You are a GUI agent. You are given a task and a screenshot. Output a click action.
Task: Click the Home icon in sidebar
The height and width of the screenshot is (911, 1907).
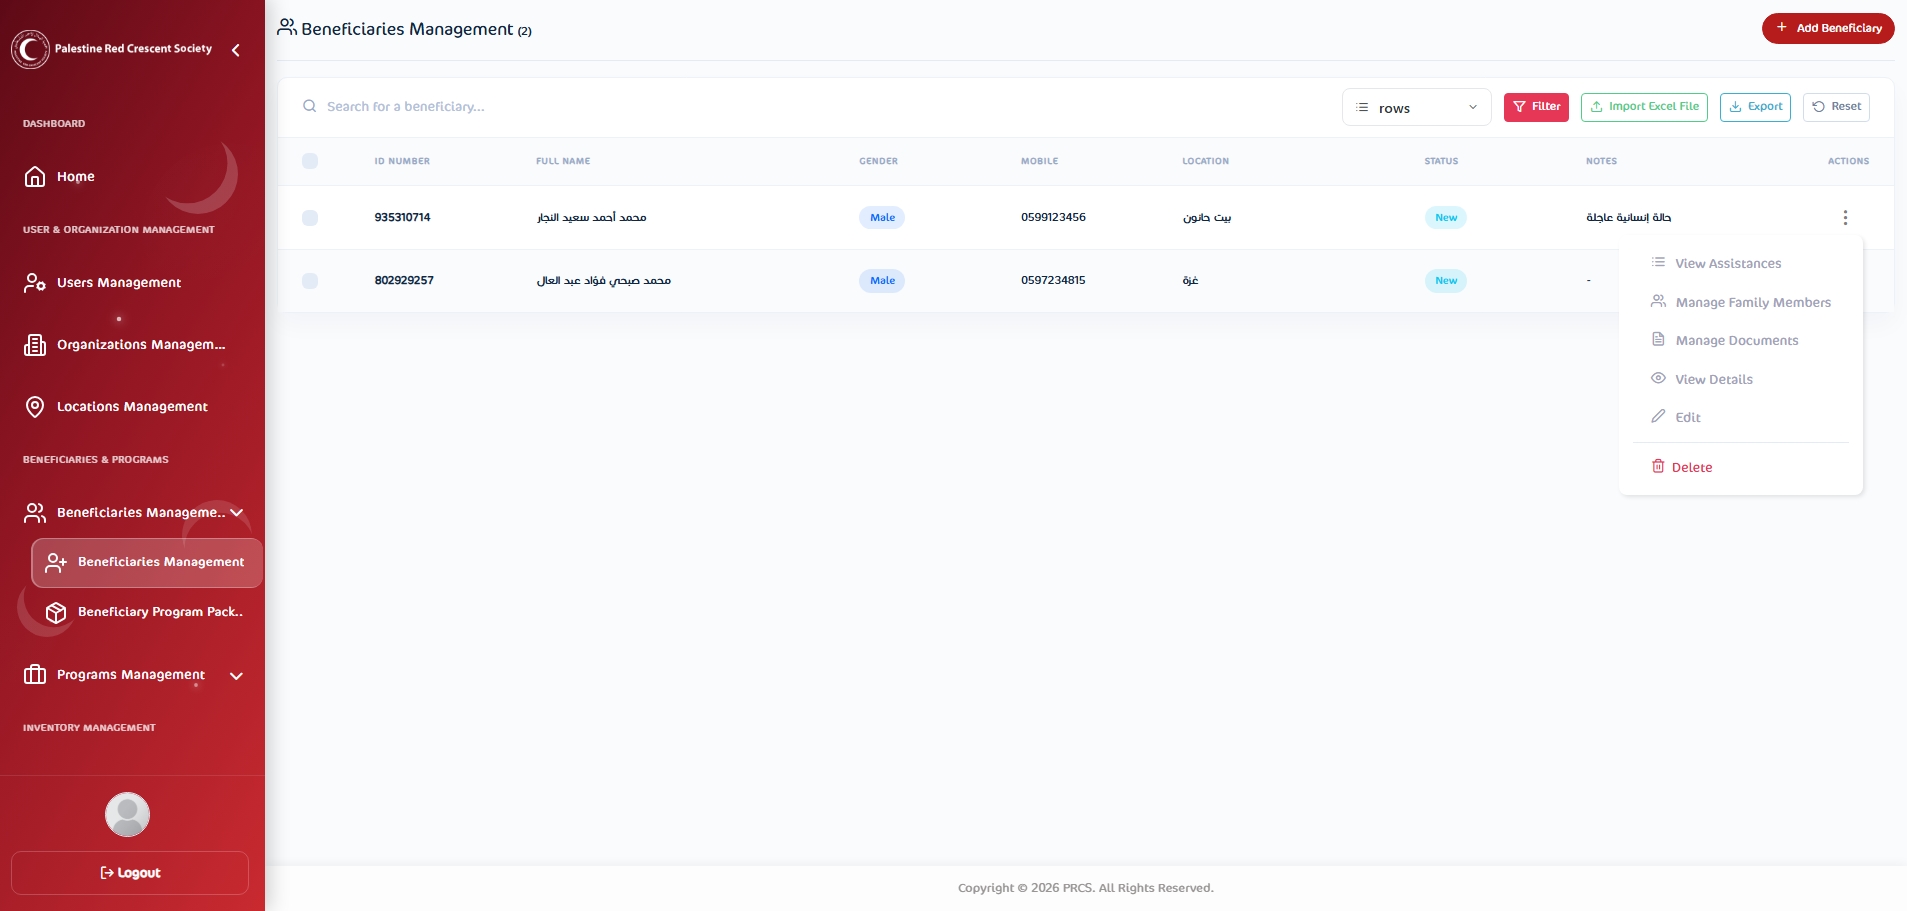tap(35, 177)
